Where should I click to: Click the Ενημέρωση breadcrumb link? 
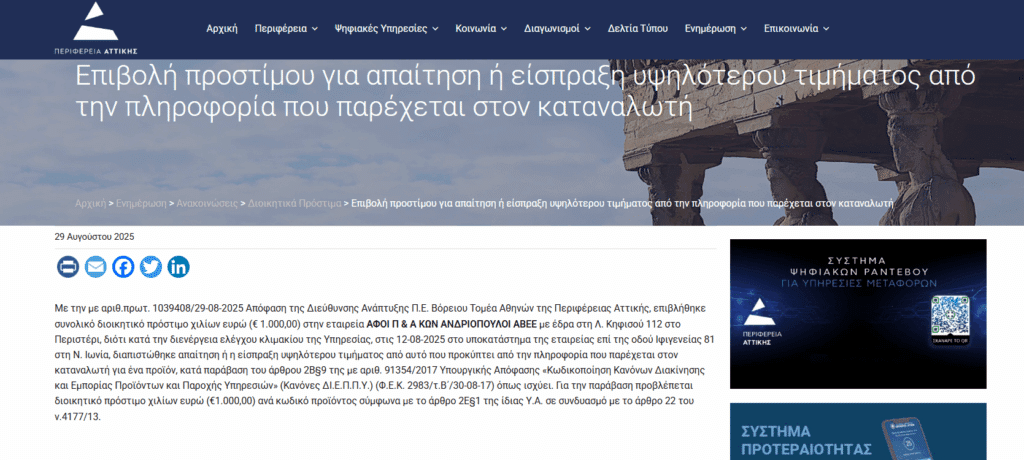[x=141, y=203]
